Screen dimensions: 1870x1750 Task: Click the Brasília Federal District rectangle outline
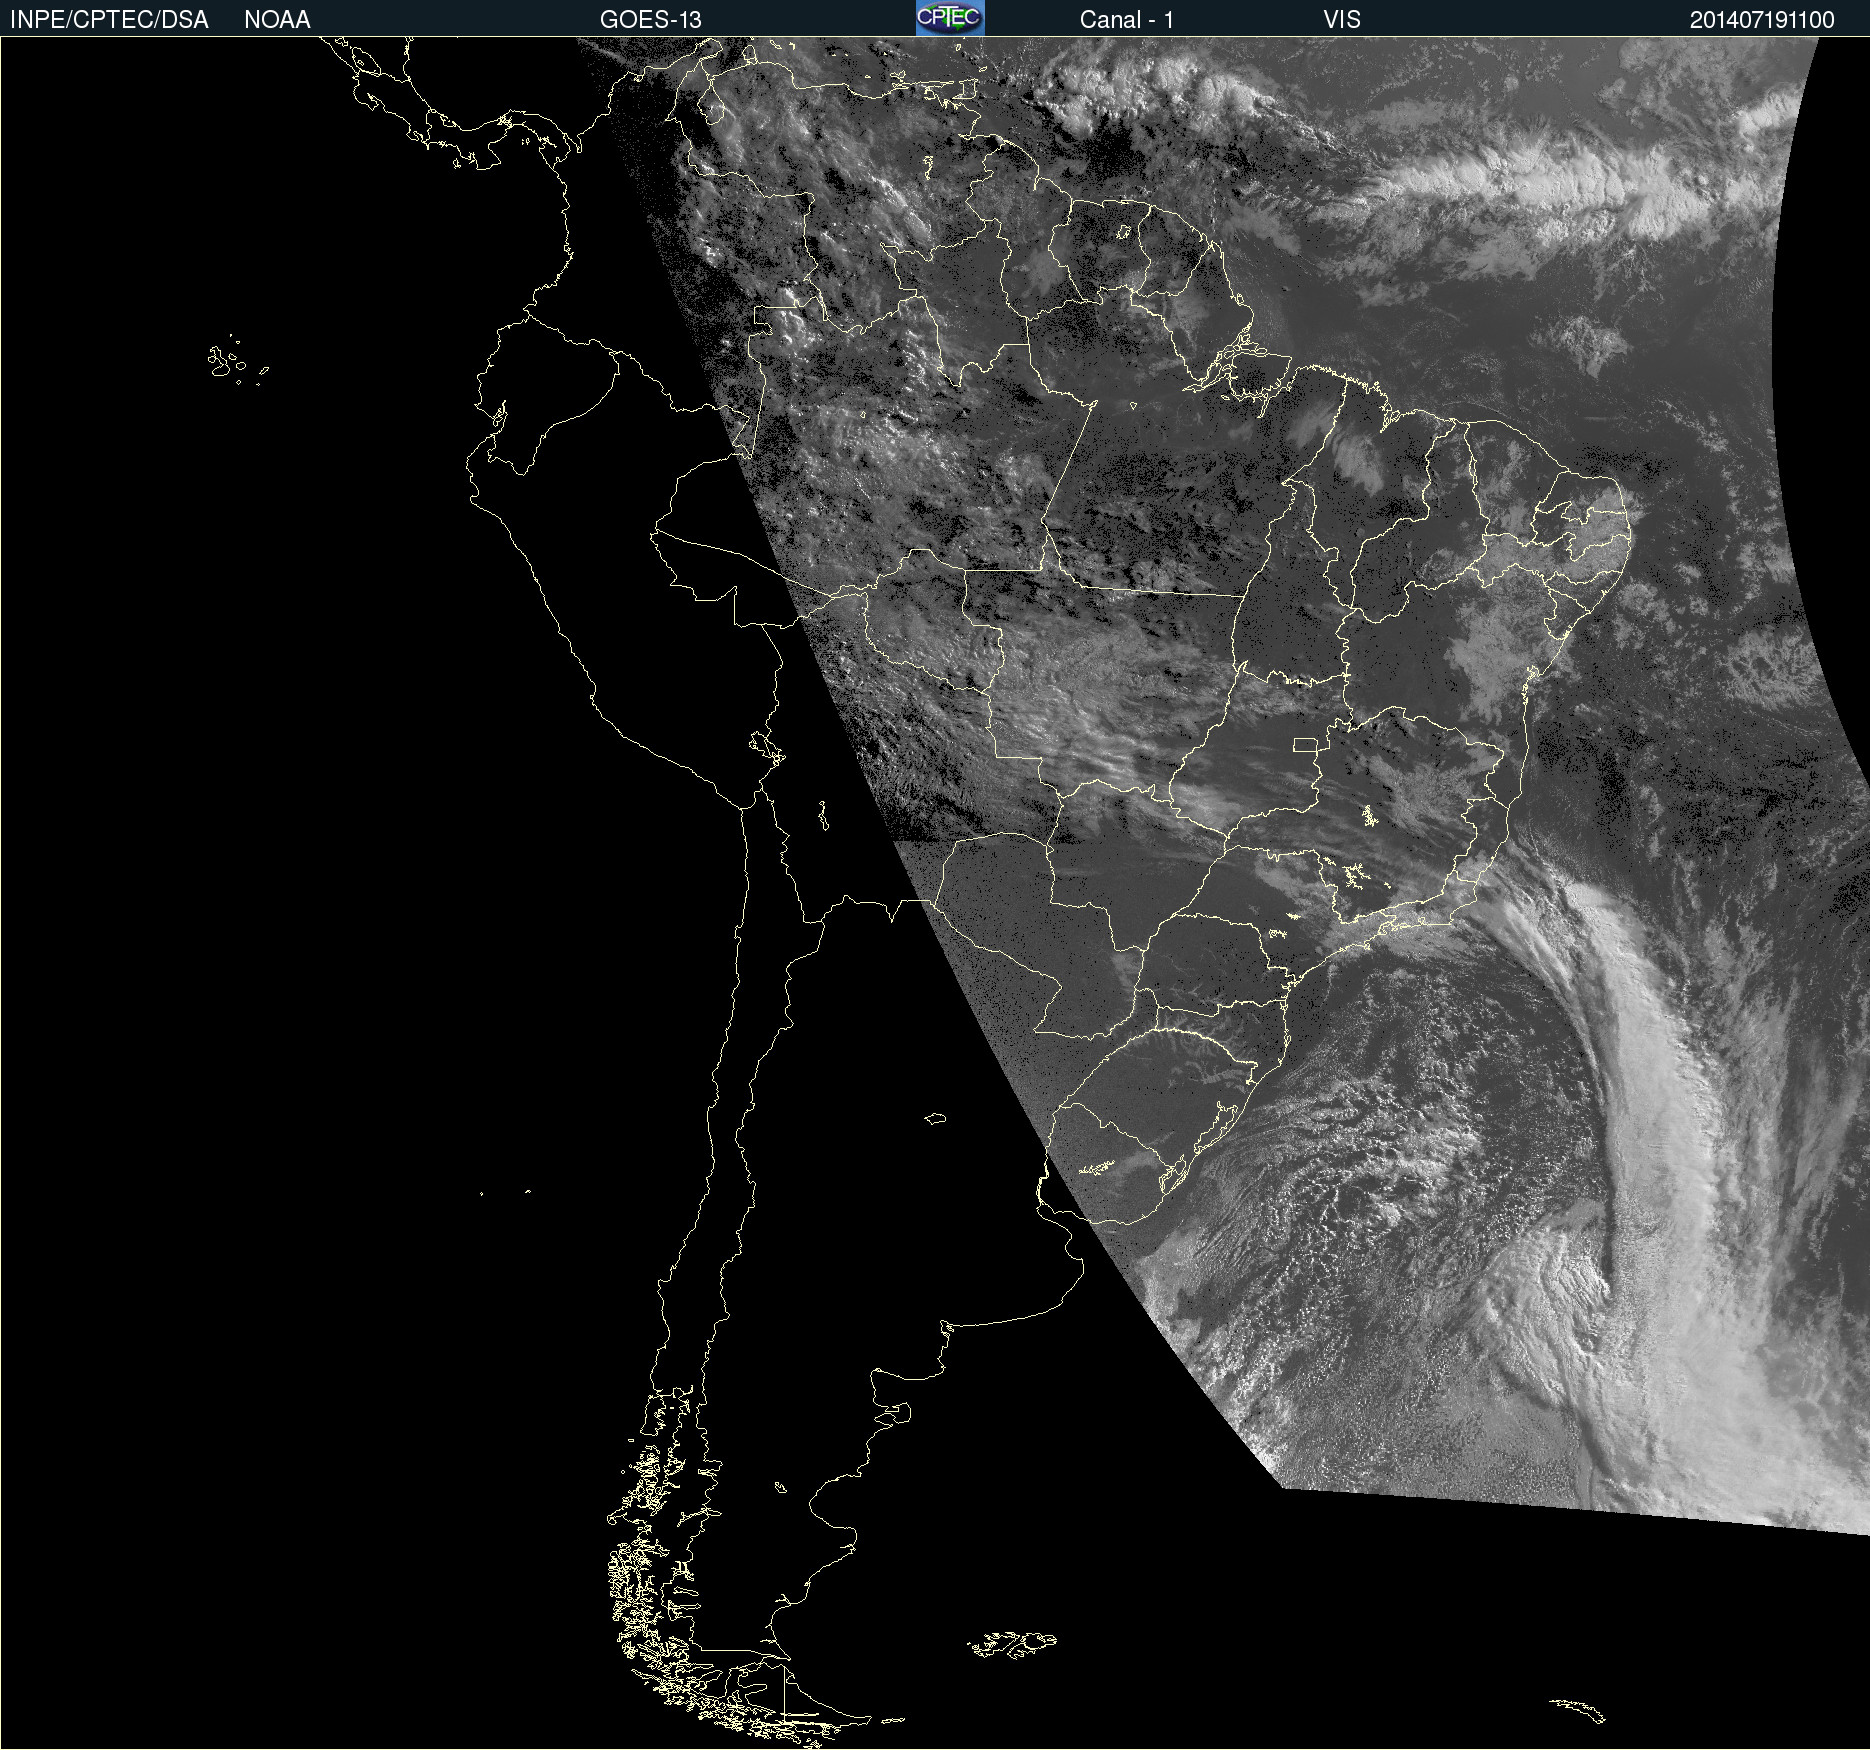tap(1305, 744)
